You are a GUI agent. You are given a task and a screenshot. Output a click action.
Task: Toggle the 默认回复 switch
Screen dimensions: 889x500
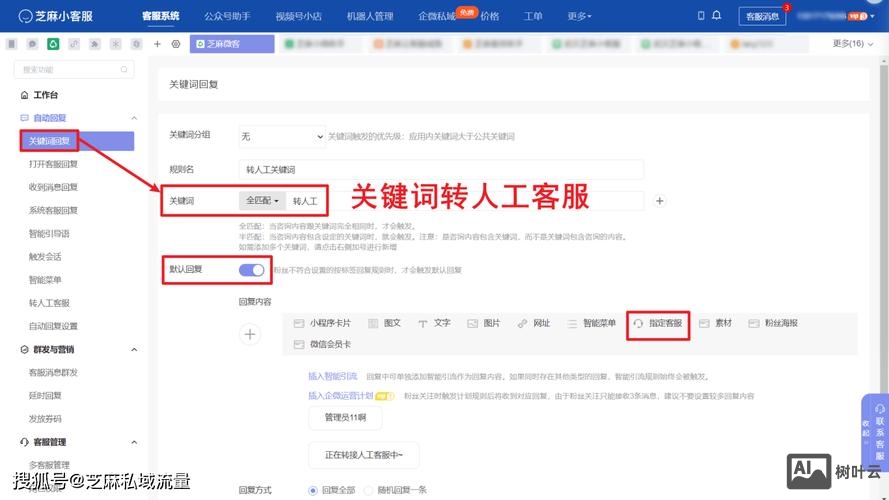point(251,270)
